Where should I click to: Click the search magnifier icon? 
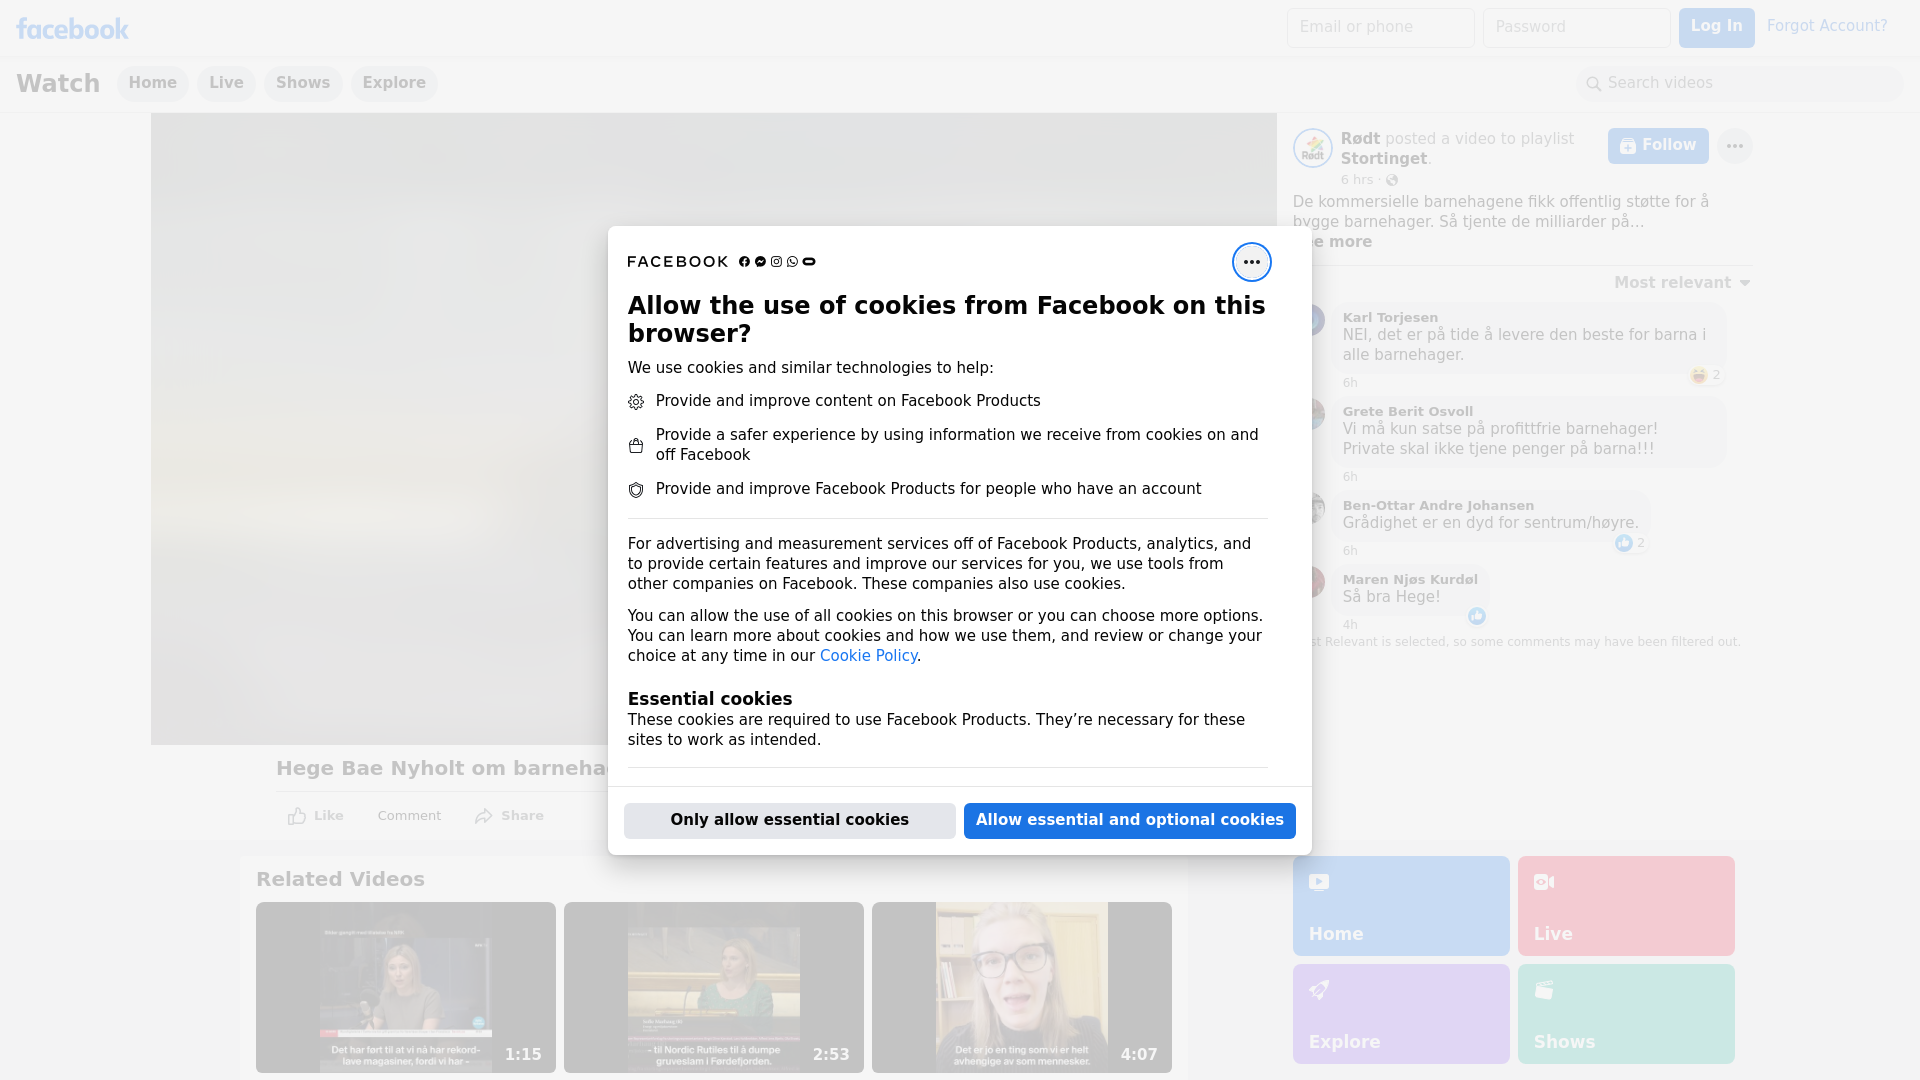point(1594,84)
